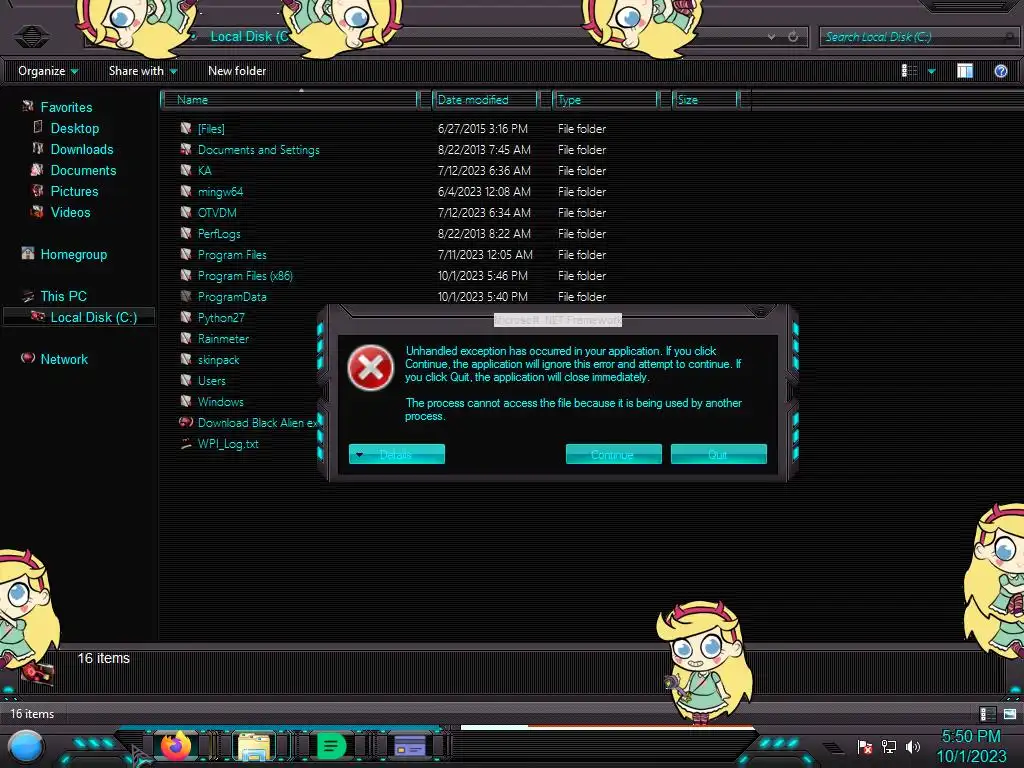Sort by the Size column header
The width and height of the screenshot is (1024, 768).
pyautogui.click(x=706, y=100)
